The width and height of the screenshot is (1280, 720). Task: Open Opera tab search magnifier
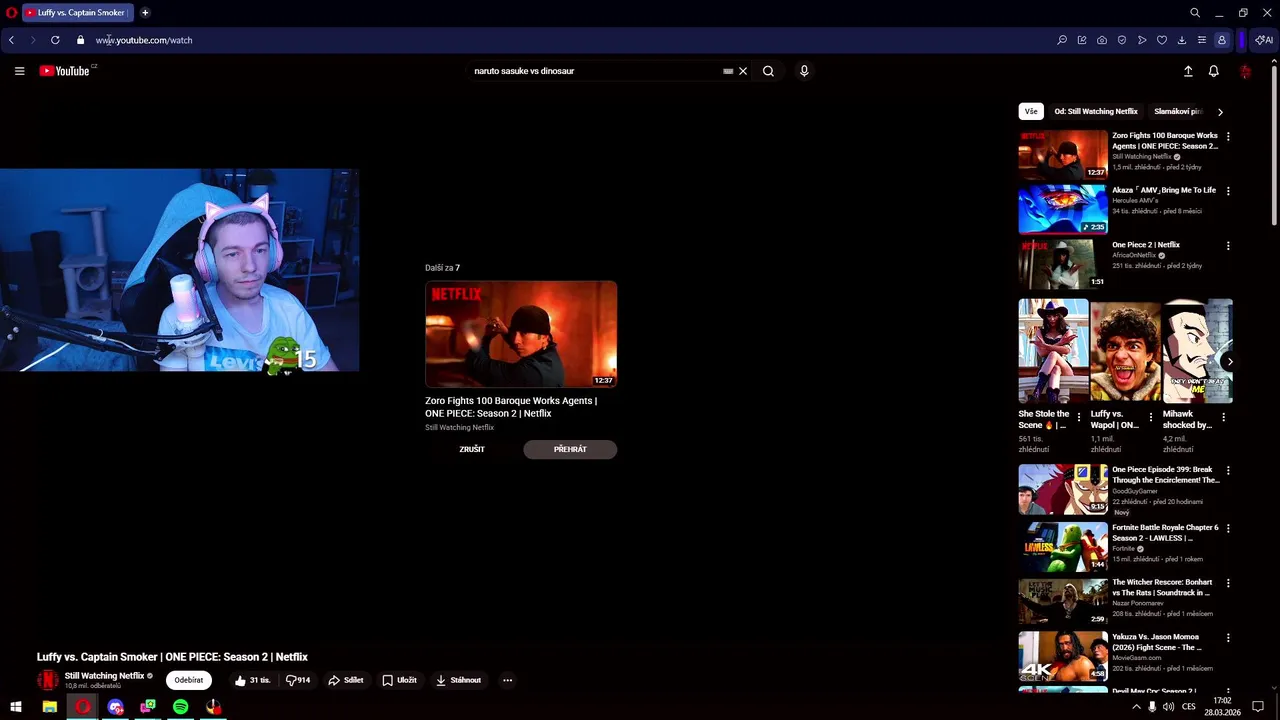1195,13
